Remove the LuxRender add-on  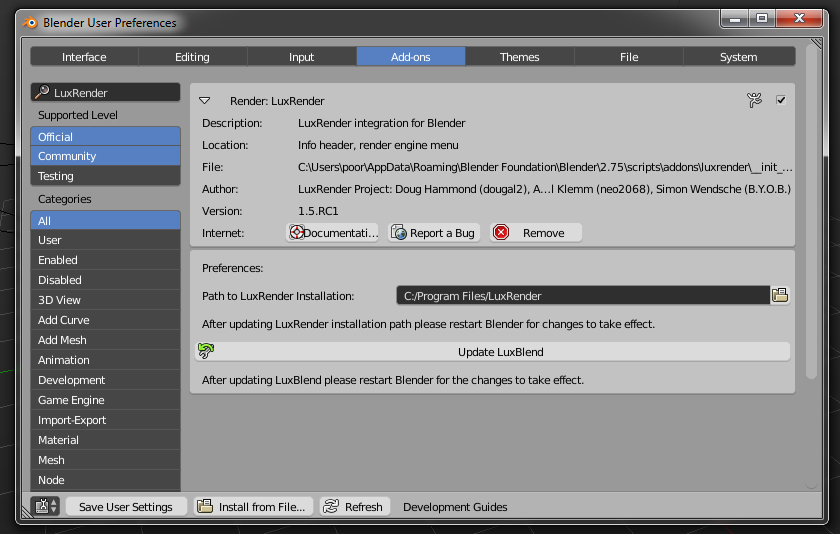536,233
